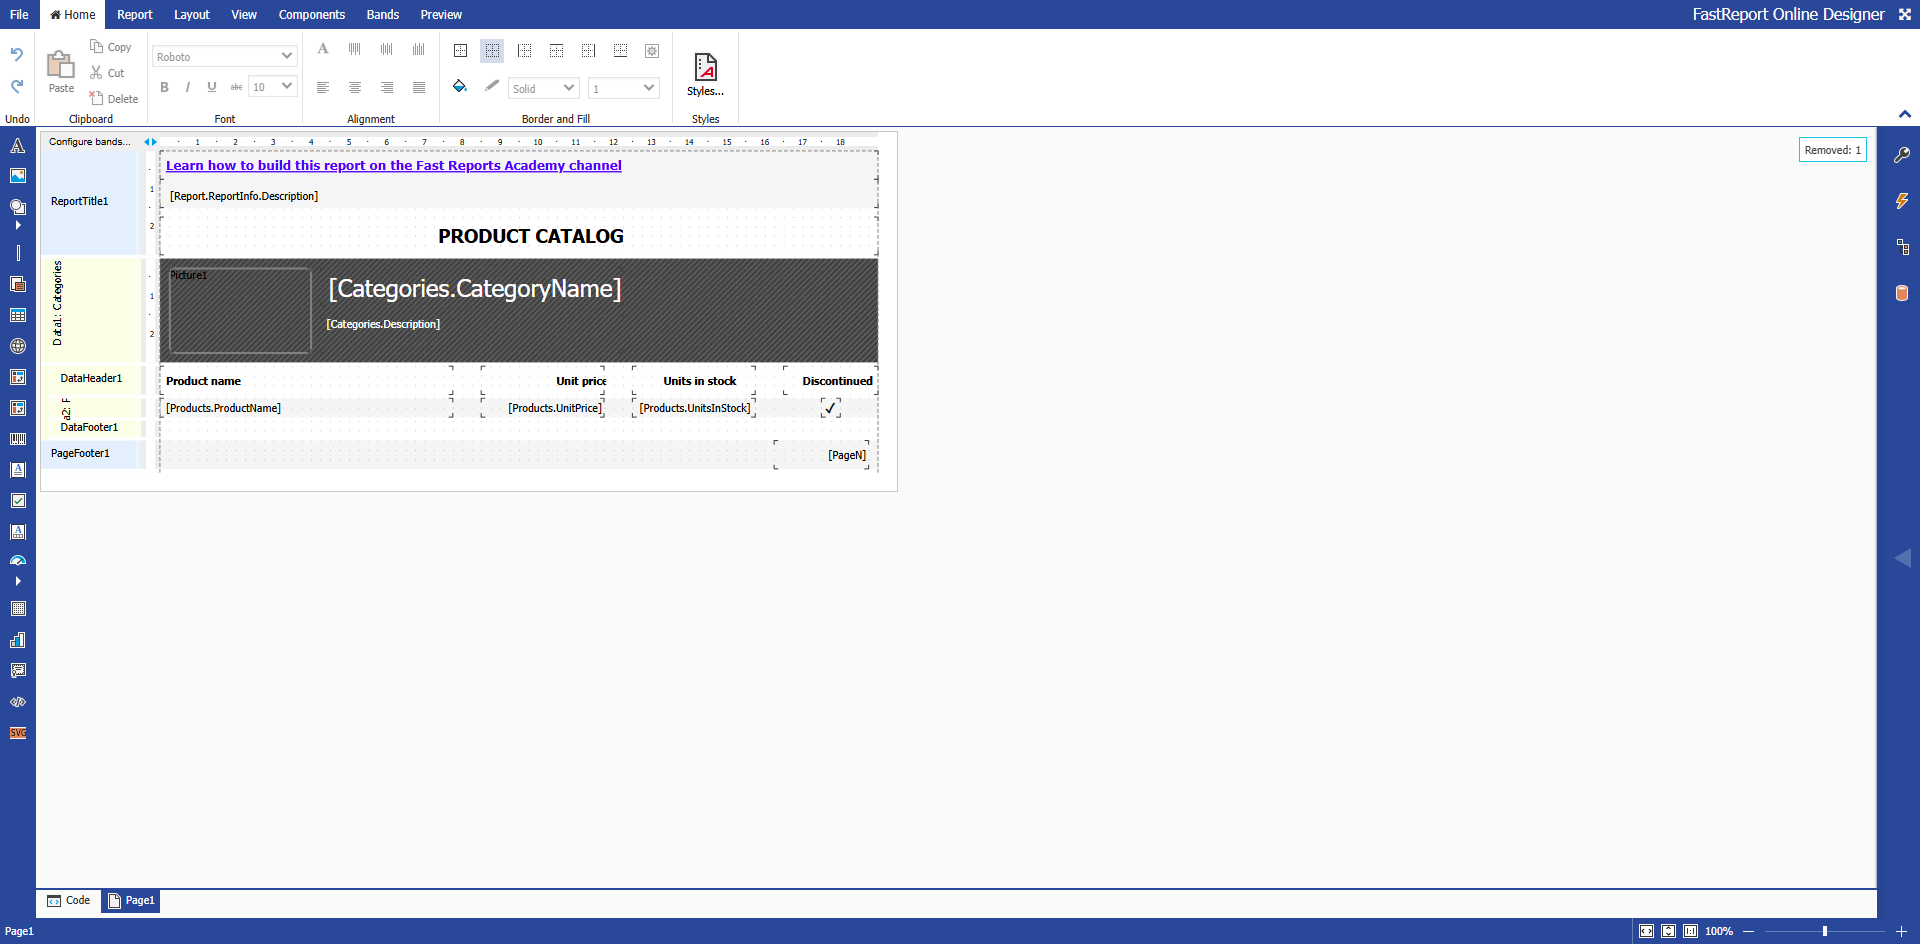
Task: Expand the right side panel arrow
Action: (x=1903, y=558)
